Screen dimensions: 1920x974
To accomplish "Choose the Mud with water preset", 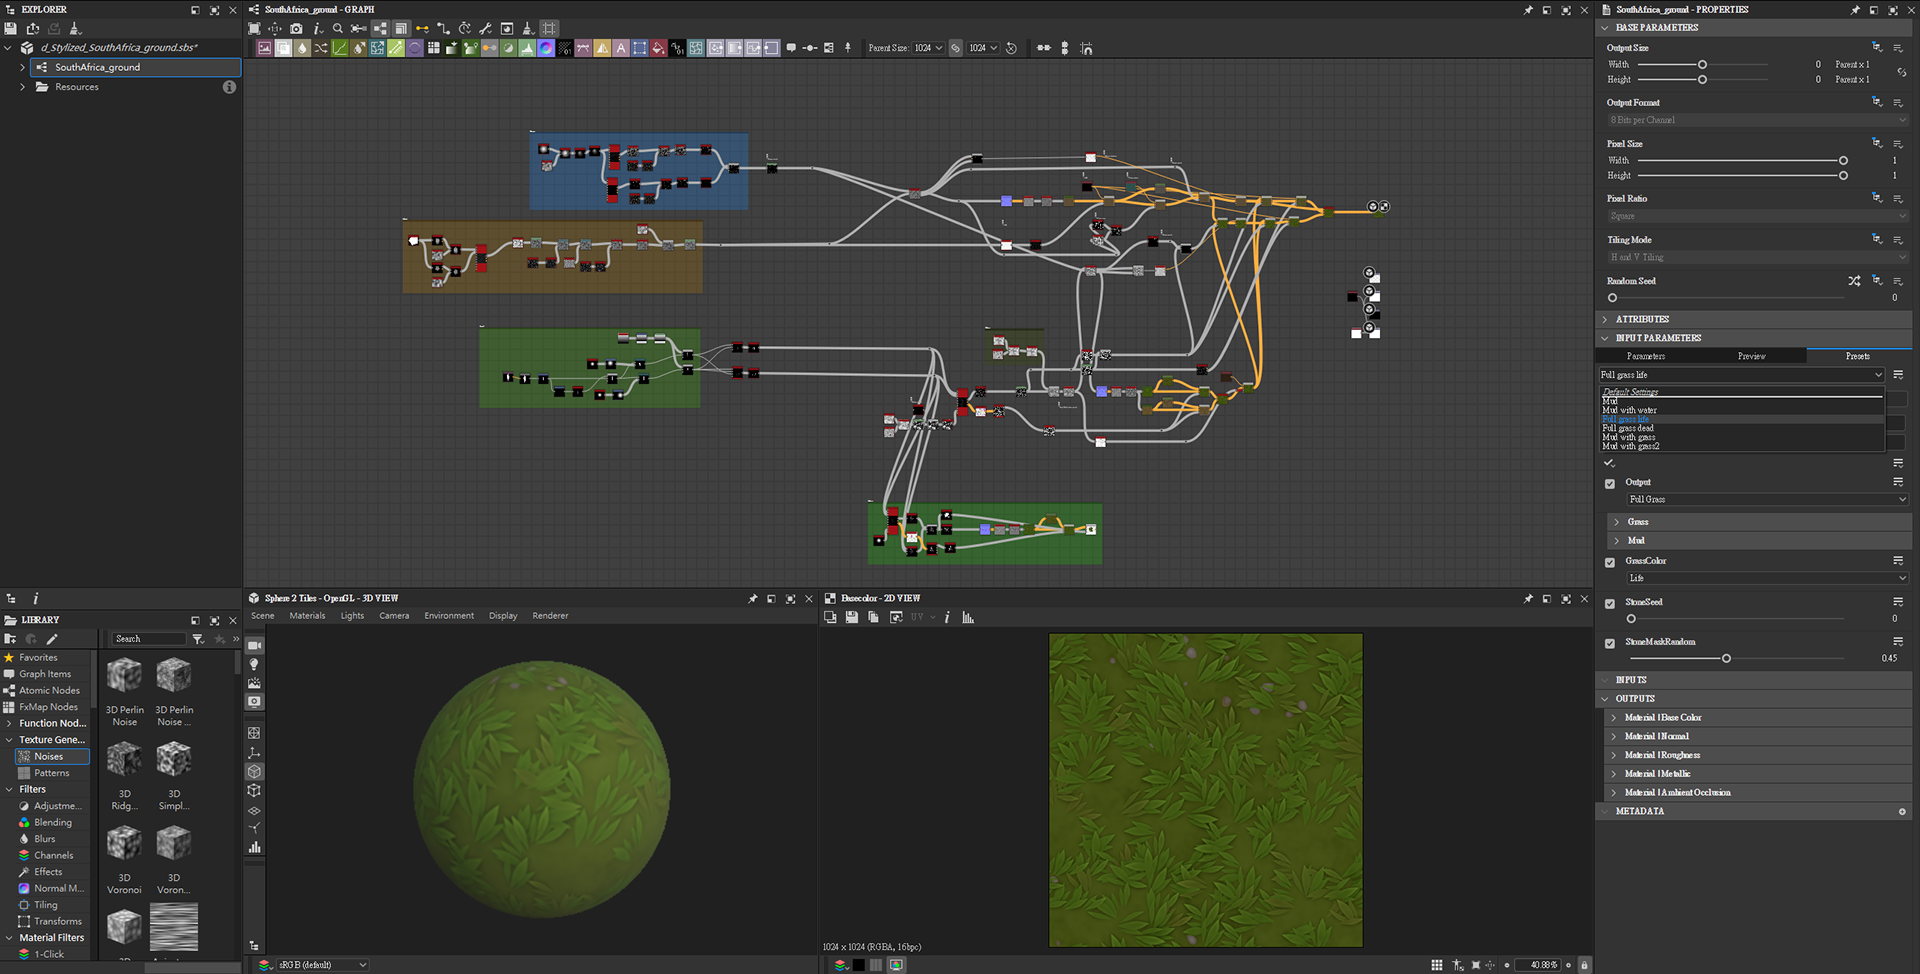I will pyautogui.click(x=1629, y=410).
